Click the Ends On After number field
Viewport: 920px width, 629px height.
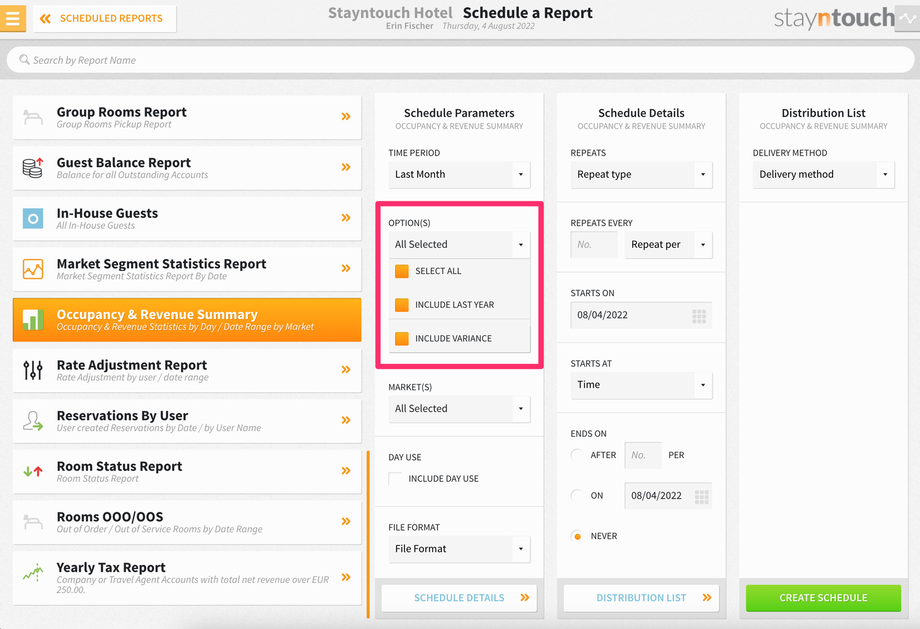point(643,455)
